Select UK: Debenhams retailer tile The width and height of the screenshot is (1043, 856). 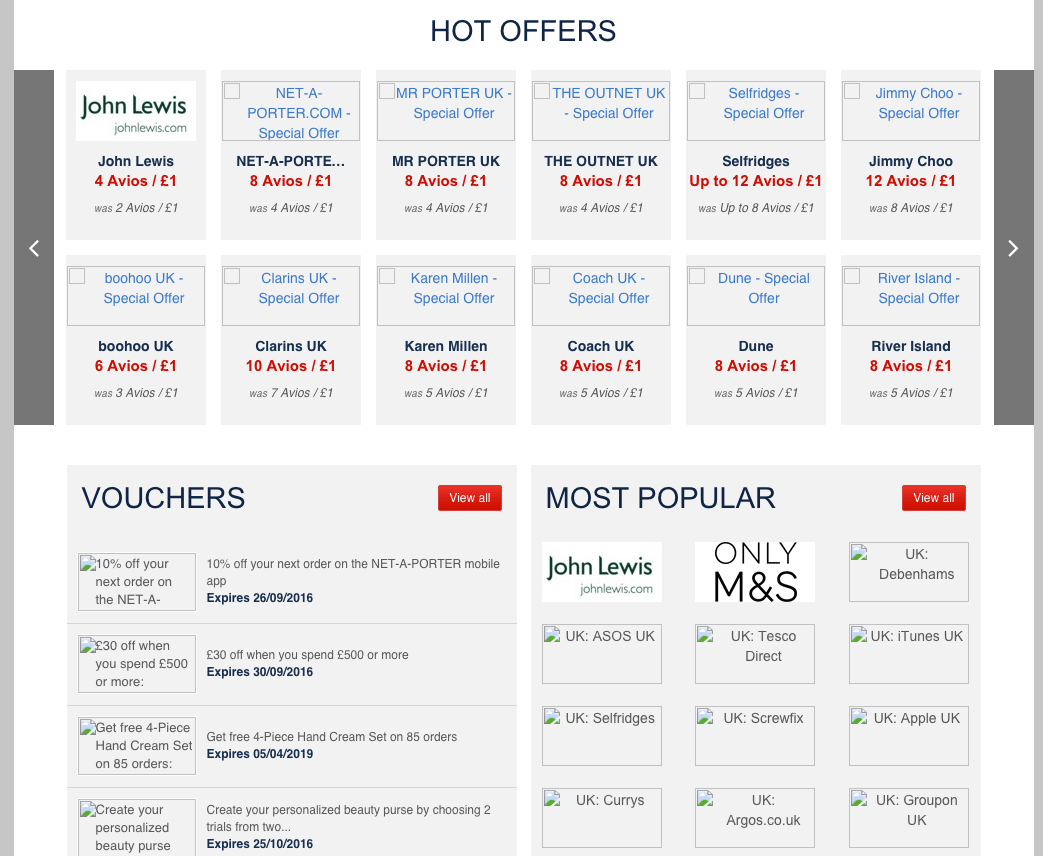click(909, 572)
